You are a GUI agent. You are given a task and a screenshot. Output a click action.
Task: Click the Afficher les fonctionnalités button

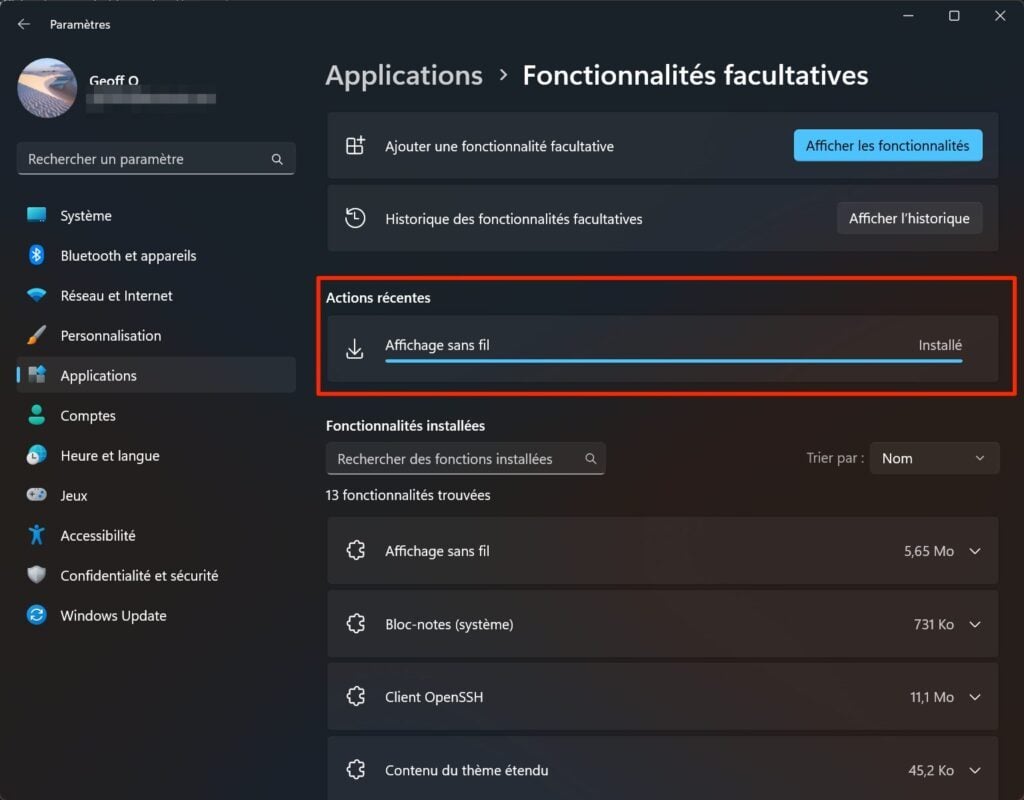(x=888, y=146)
